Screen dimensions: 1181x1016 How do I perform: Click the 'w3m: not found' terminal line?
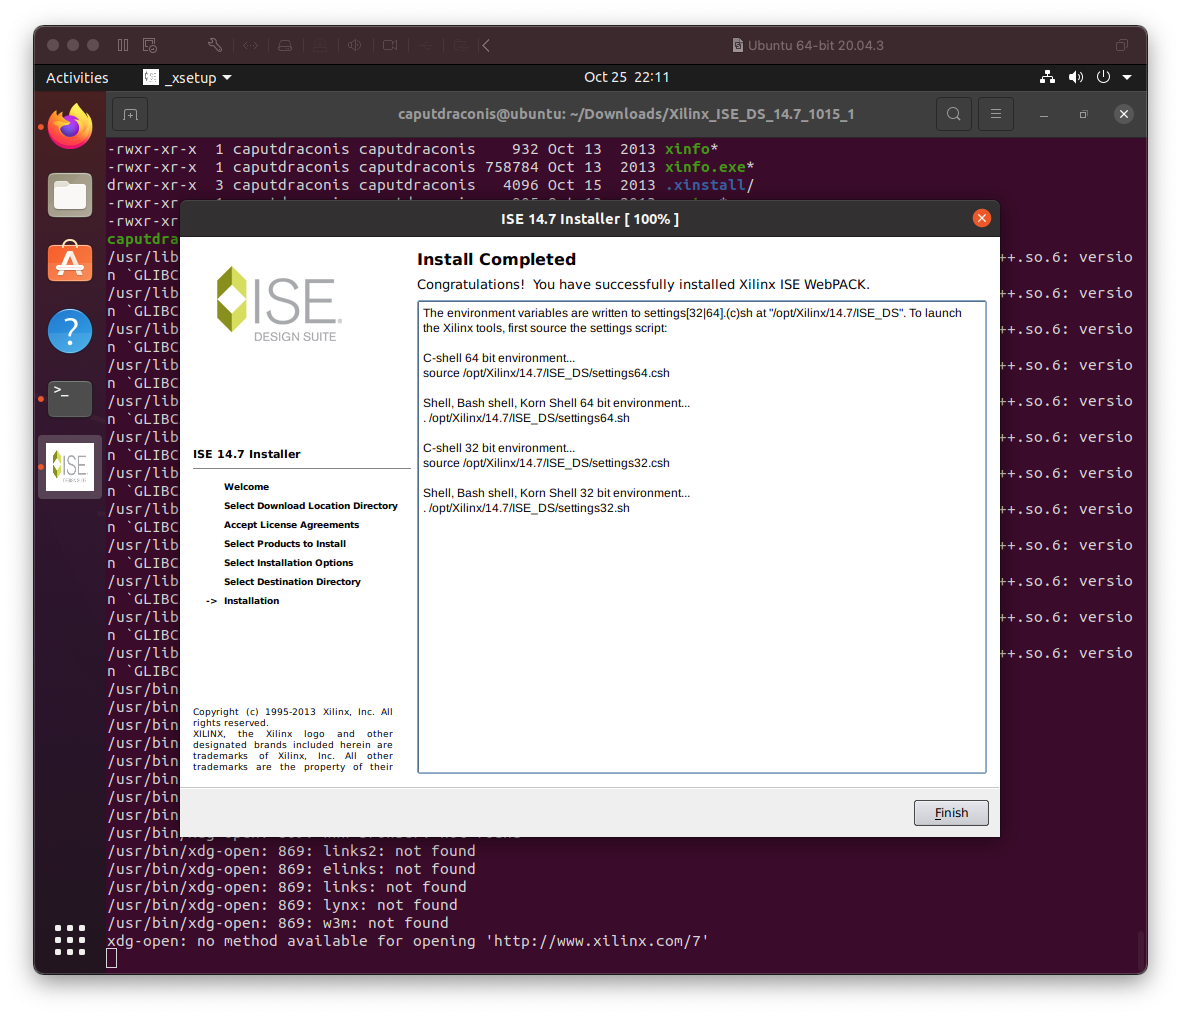click(278, 923)
